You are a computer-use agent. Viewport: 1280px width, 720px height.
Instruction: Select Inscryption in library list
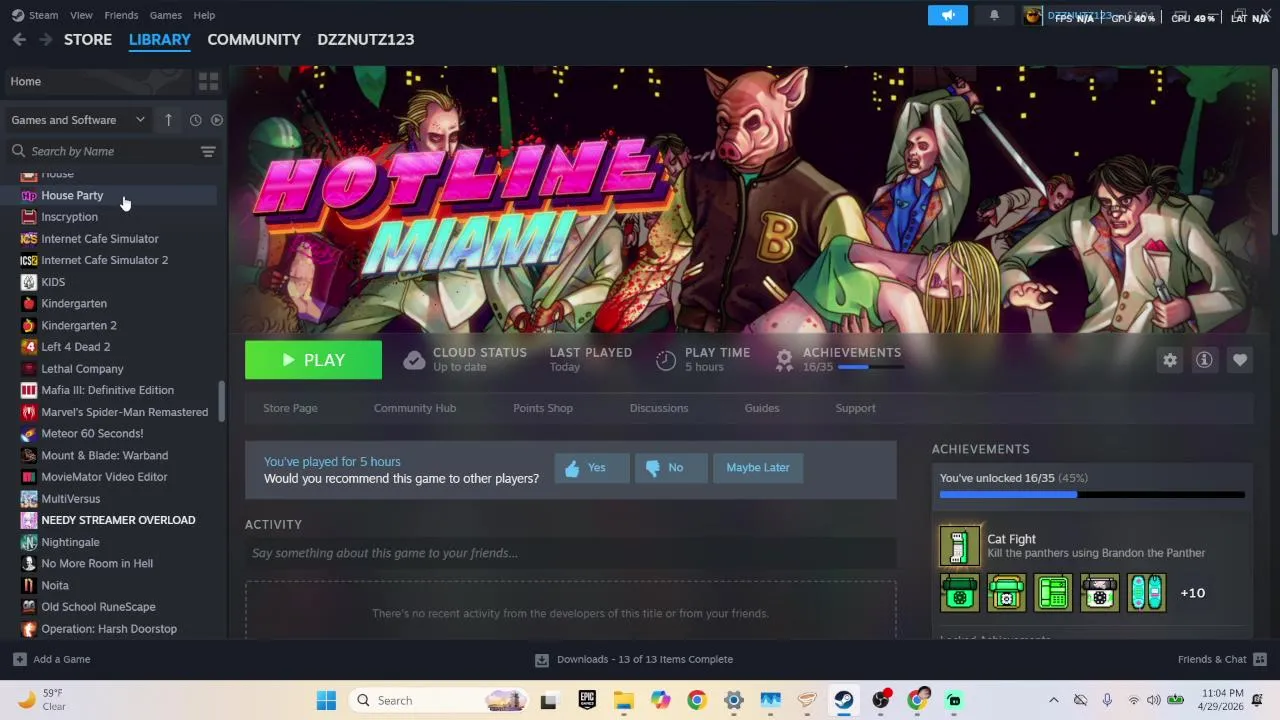[110, 217]
